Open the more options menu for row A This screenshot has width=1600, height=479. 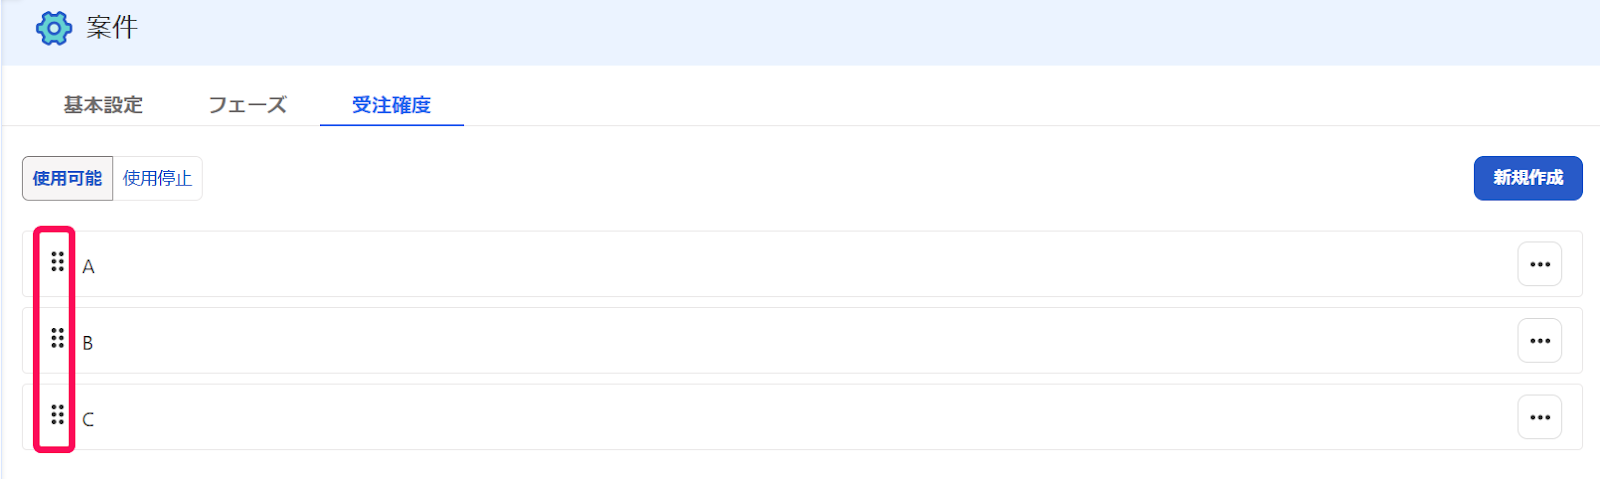(1540, 264)
